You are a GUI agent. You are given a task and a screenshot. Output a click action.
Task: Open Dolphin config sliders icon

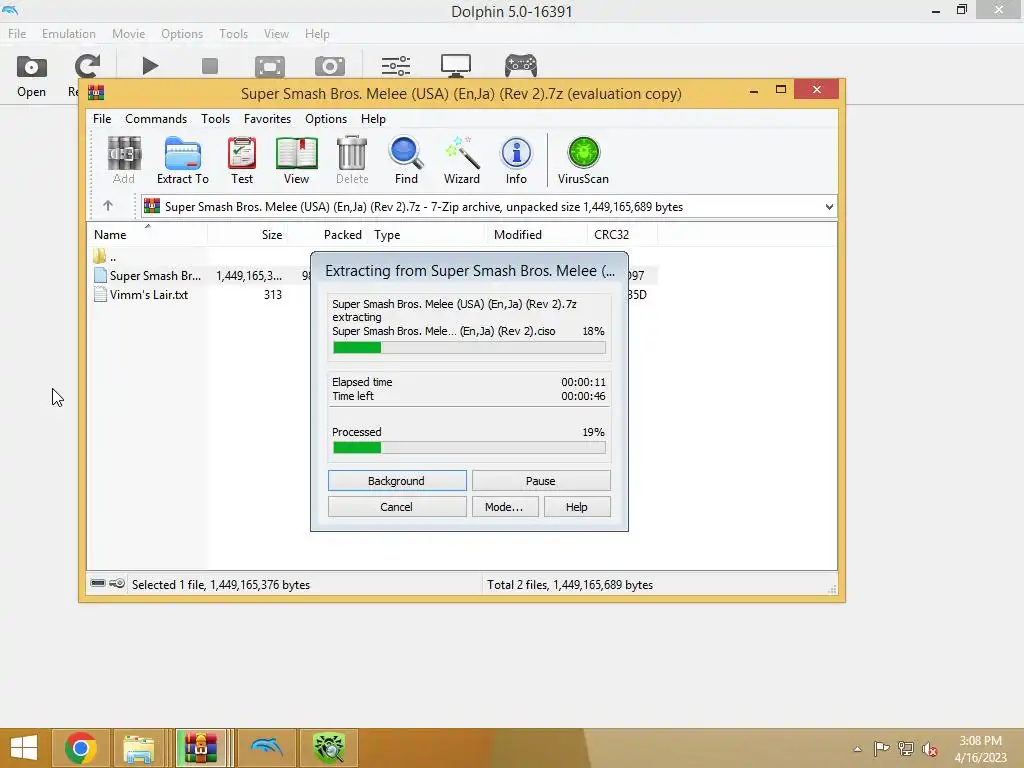pos(396,66)
